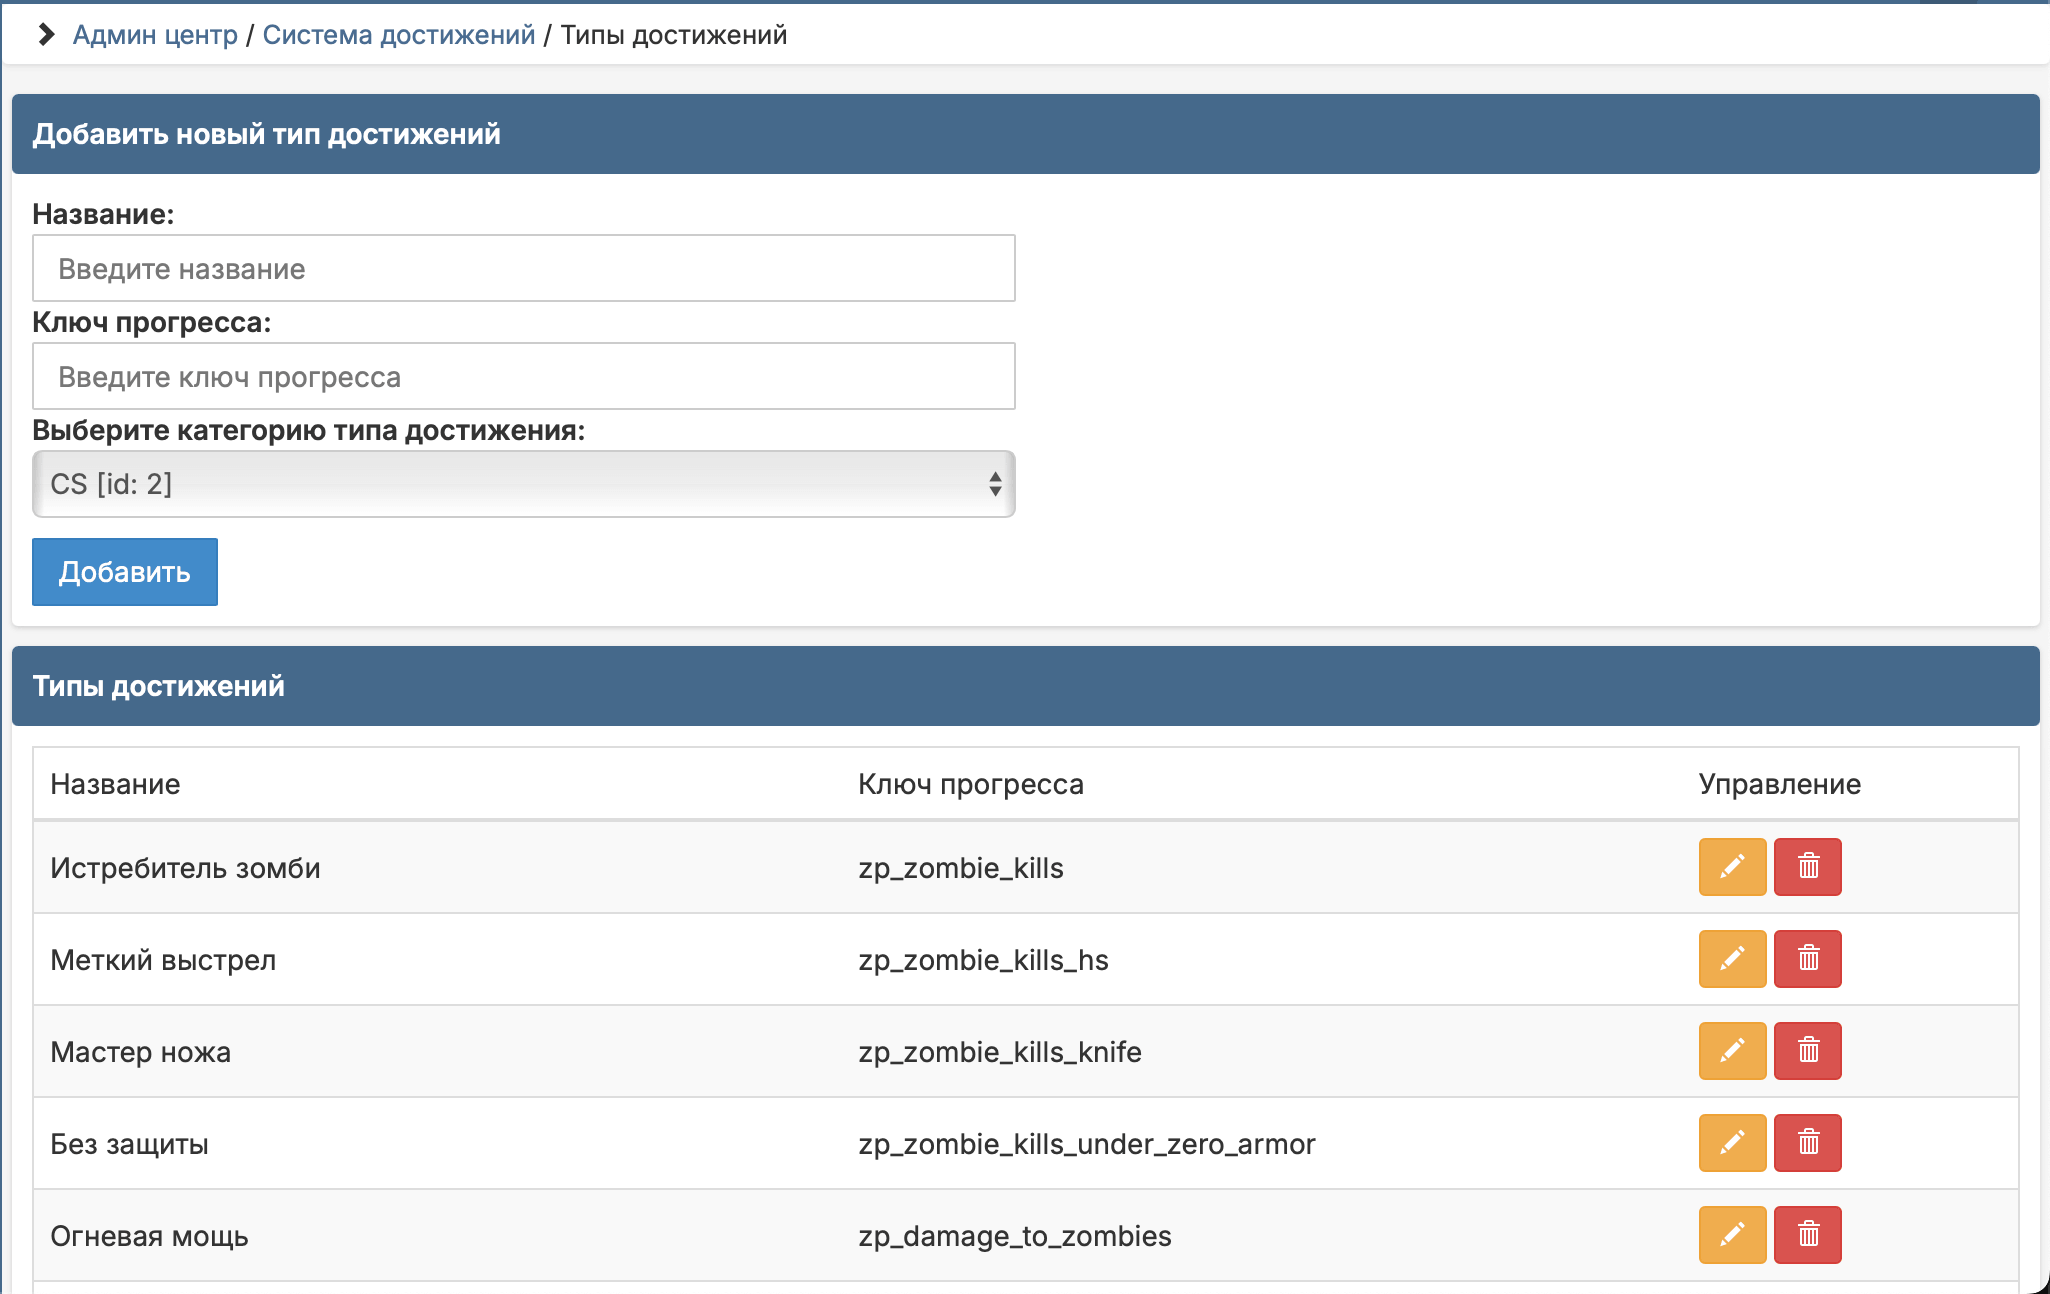This screenshot has height=1294, width=2050.
Task: Delete the Мастер ножа entry
Action: pyautogui.click(x=1807, y=1050)
